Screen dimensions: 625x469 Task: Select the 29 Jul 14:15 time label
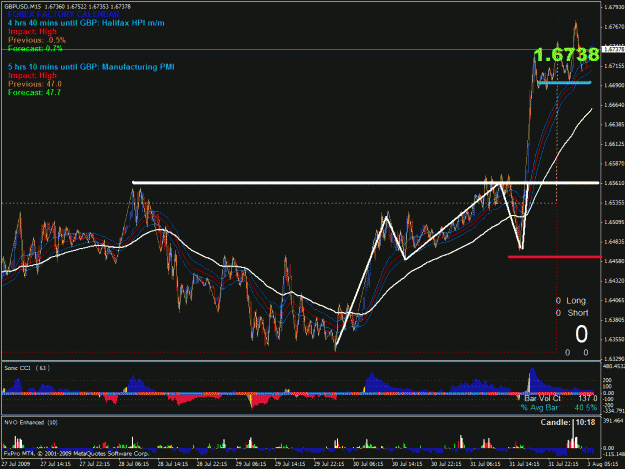click(290, 464)
